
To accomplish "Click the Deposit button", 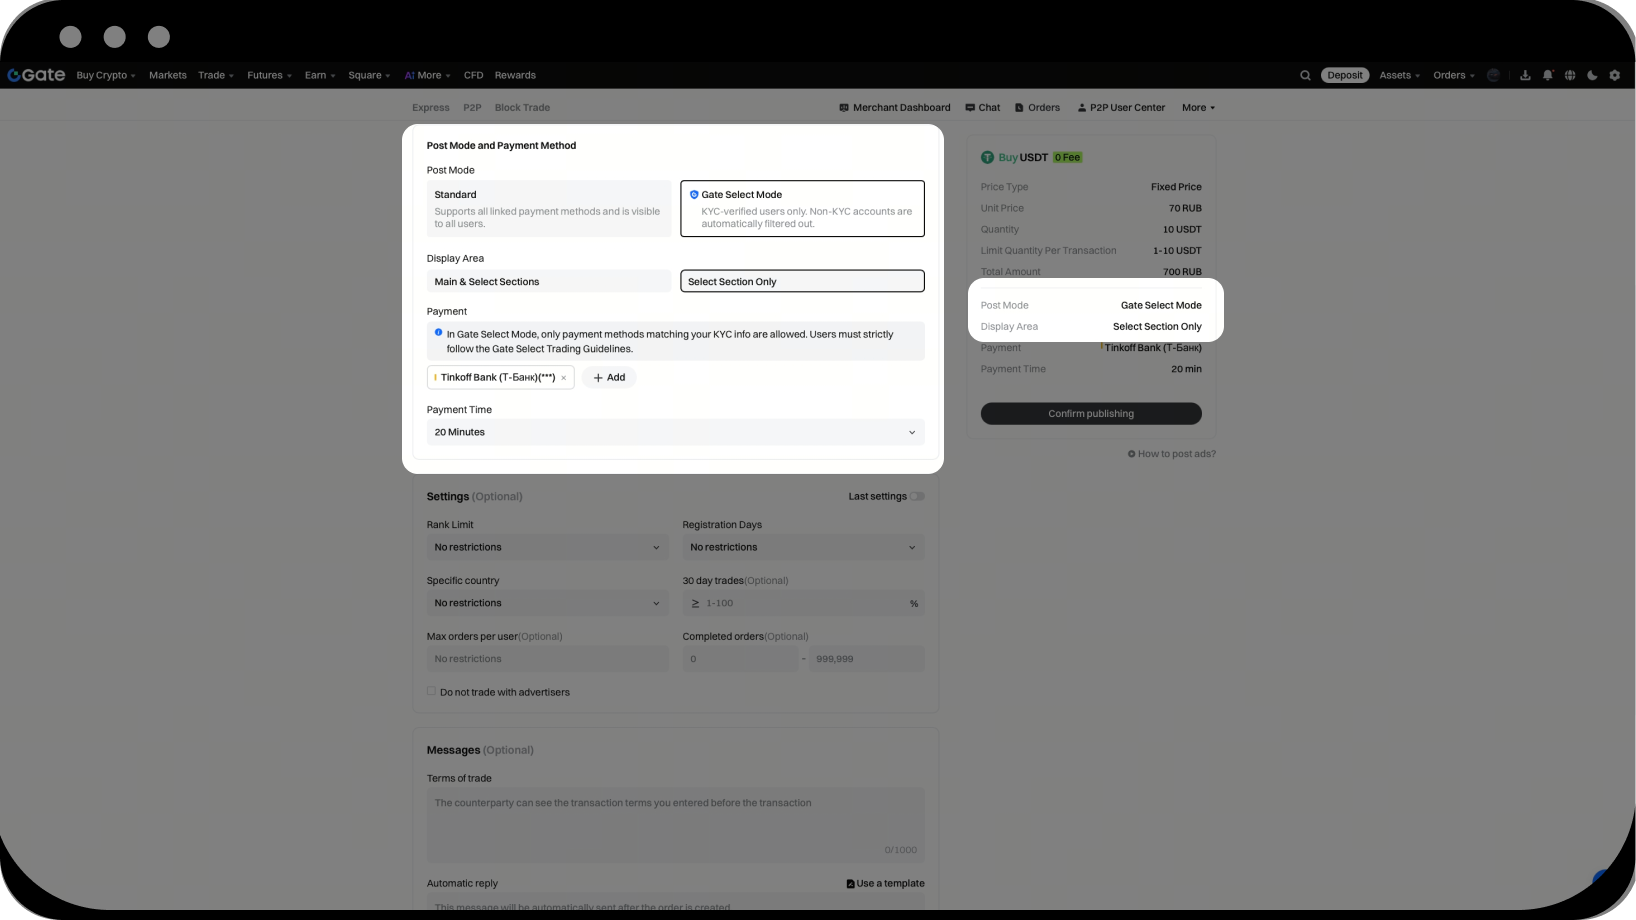I will click(x=1345, y=75).
